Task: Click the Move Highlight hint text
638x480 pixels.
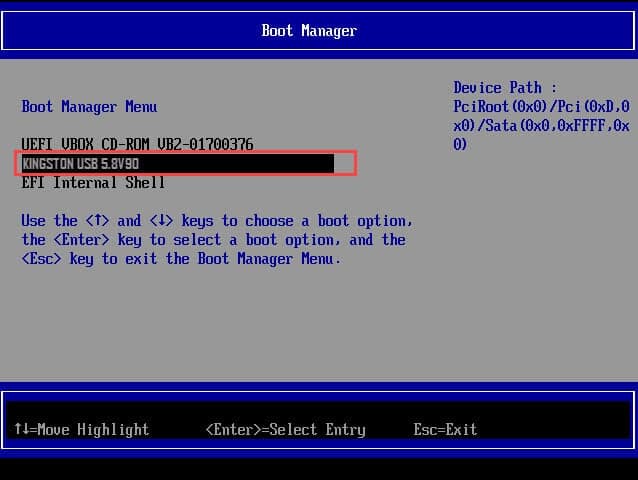Action: [82, 430]
